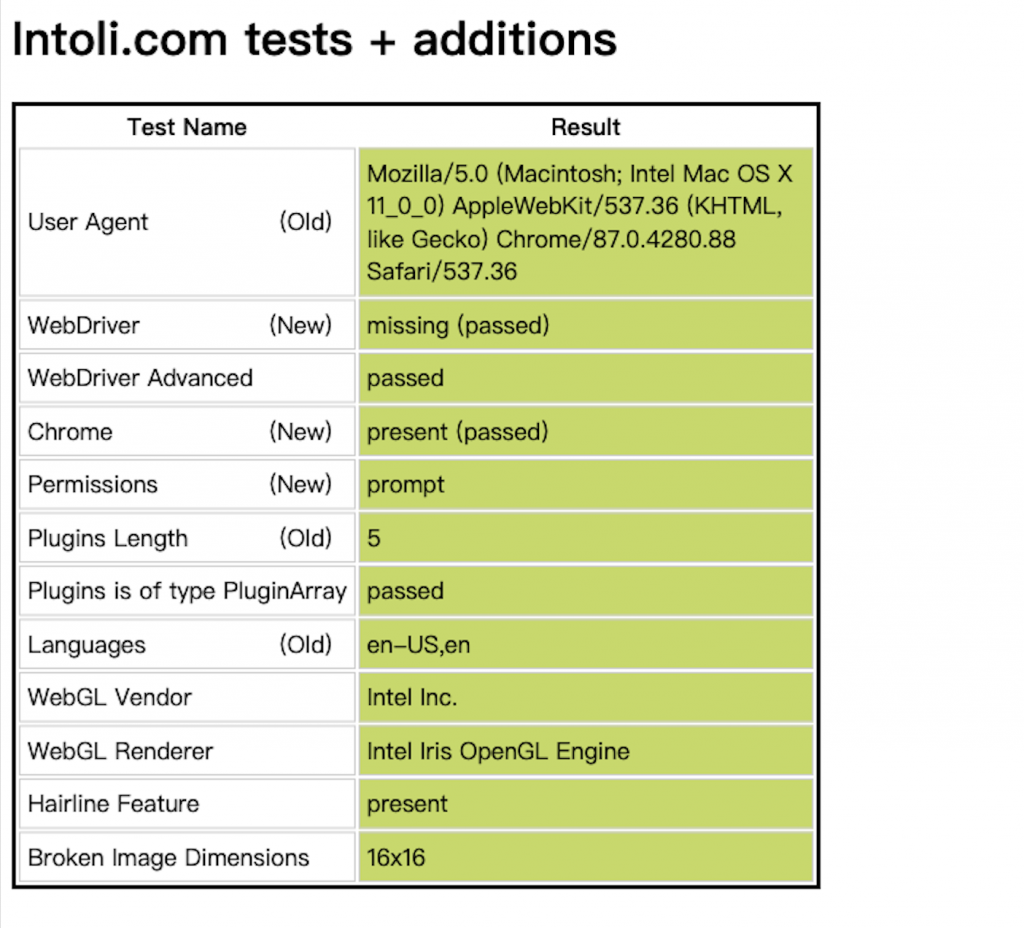Select the 'en-US,en' languages result
The width and height of the screenshot is (1024, 928).
(x=418, y=645)
